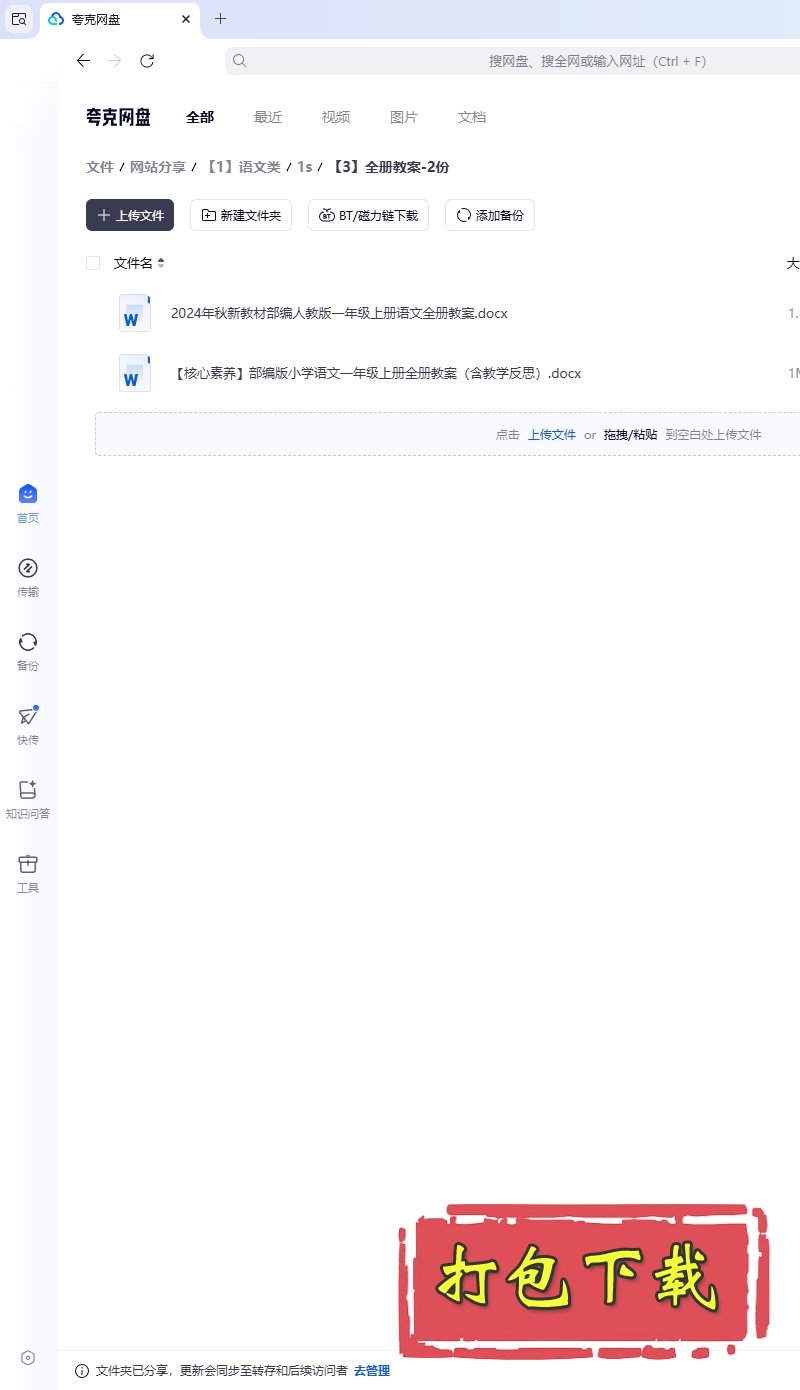Open the 工具 tools sidebar icon

28,864
